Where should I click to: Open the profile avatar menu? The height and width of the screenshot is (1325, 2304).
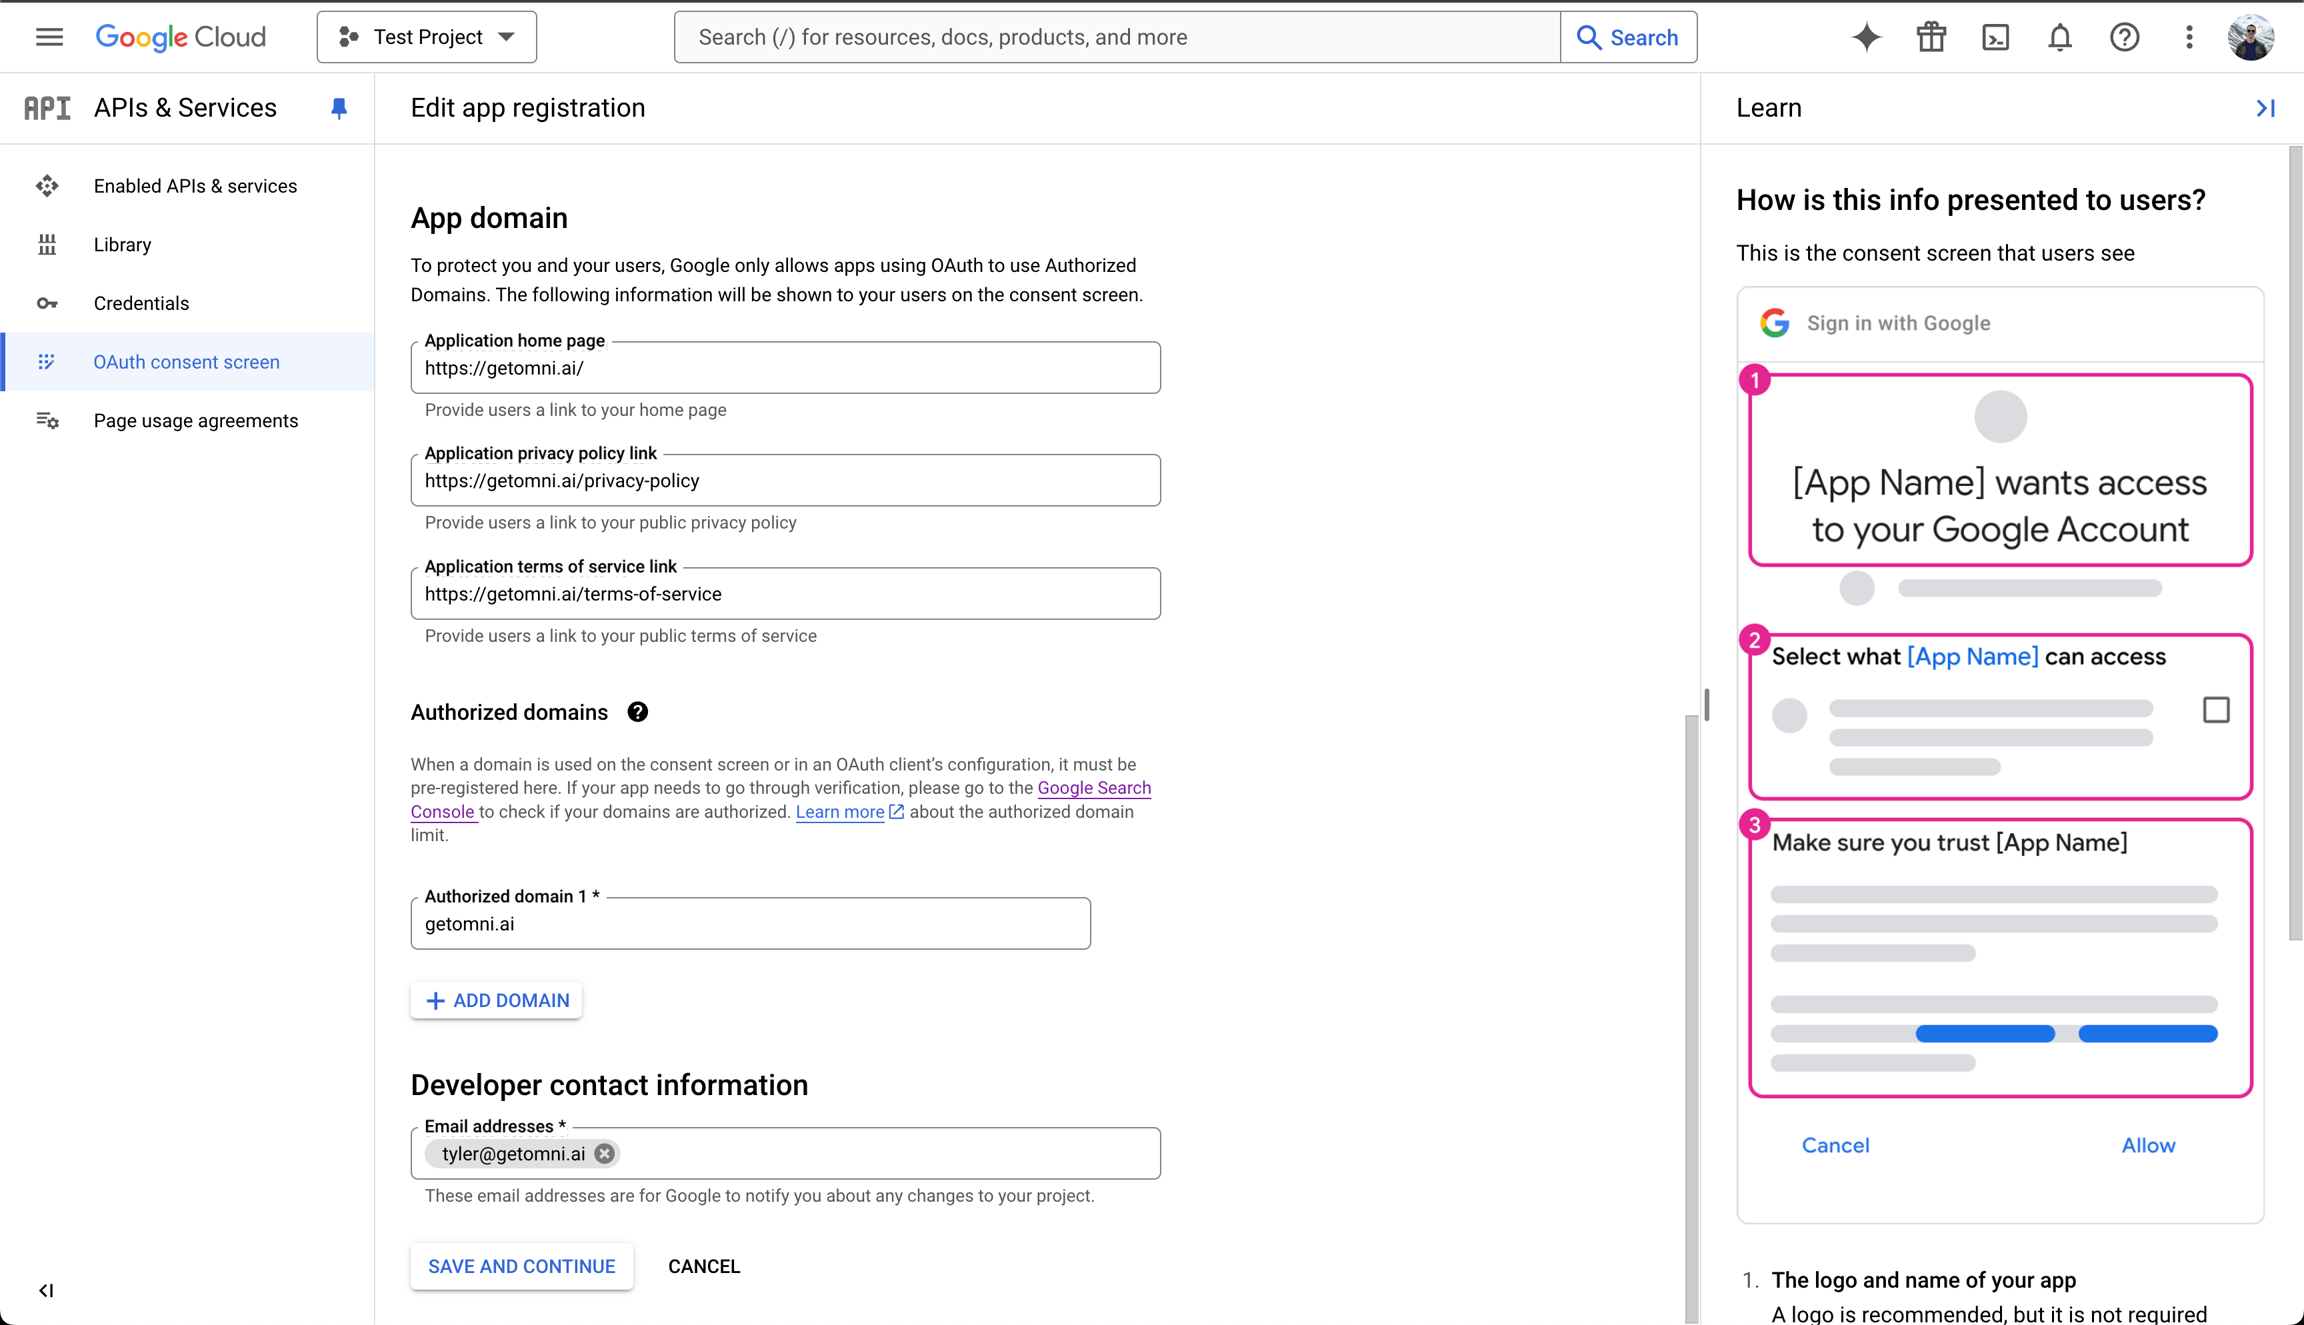tap(2251, 36)
